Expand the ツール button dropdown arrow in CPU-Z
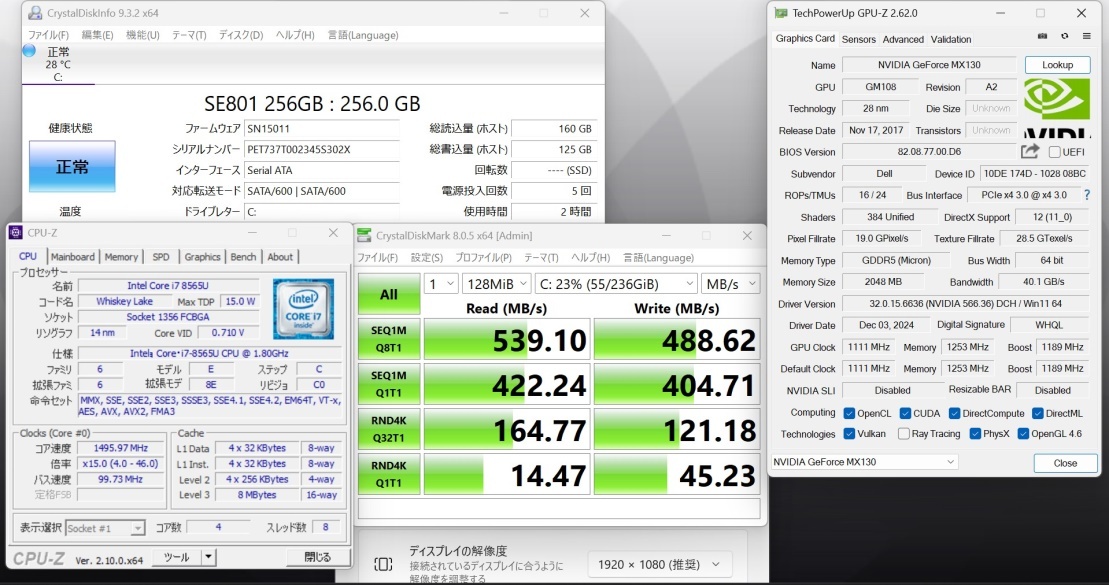Image resolution: width=1109 pixels, height=585 pixels. 208,557
